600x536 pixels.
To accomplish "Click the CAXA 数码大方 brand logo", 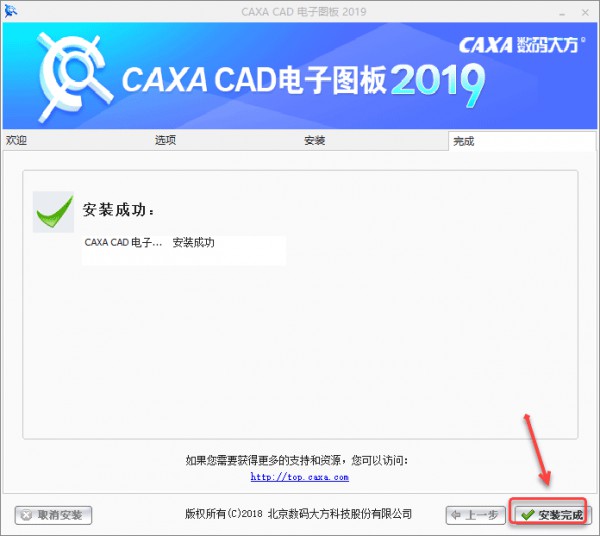I will pos(522,45).
